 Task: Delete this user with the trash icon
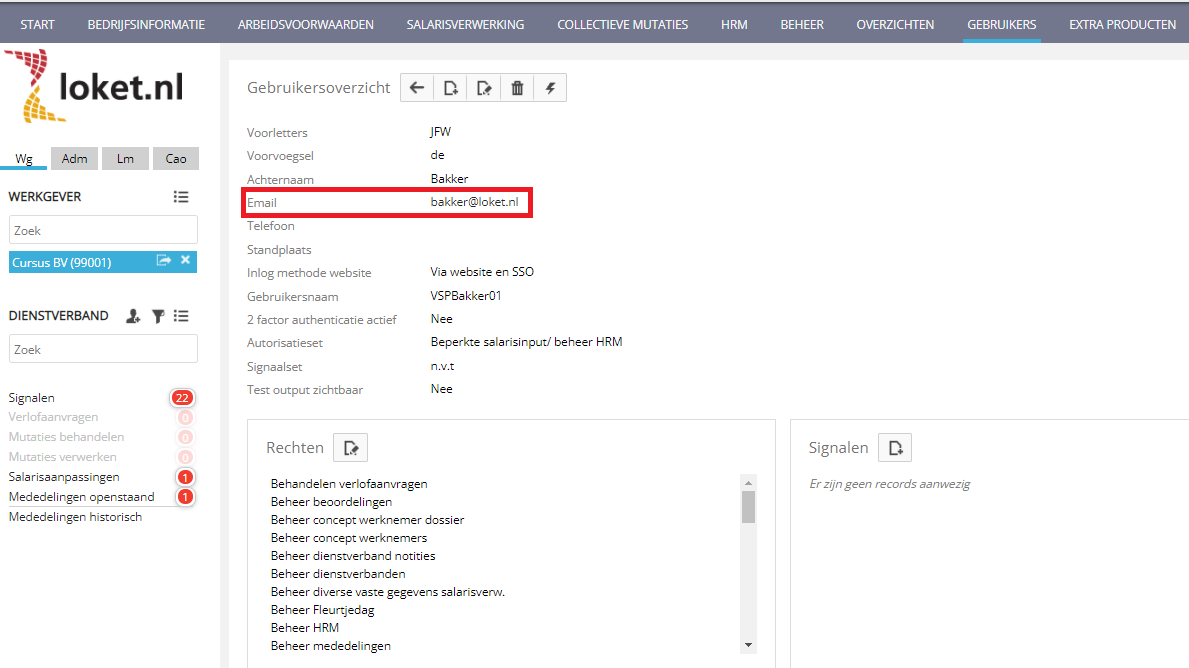tap(517, 87)
